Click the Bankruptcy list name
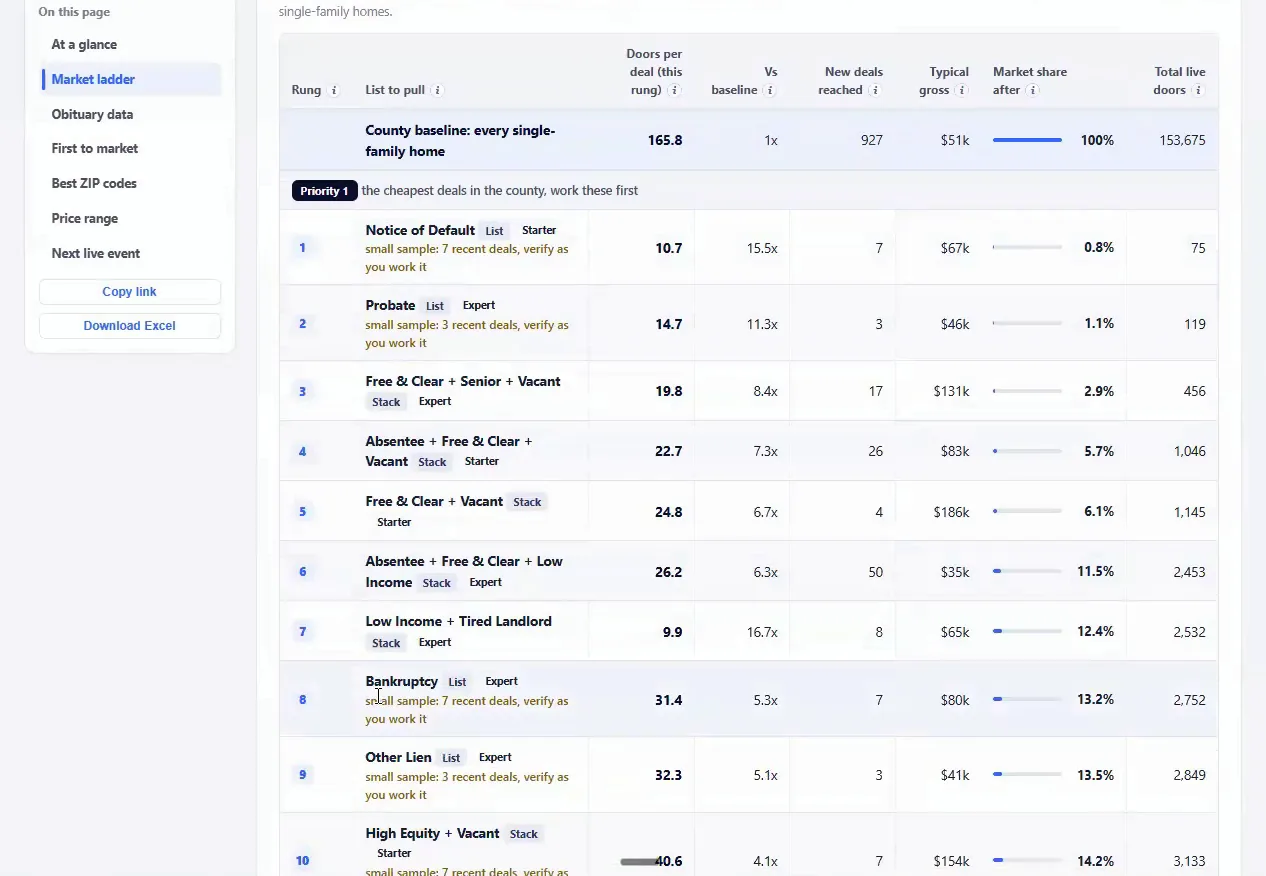 click(401, 681)
